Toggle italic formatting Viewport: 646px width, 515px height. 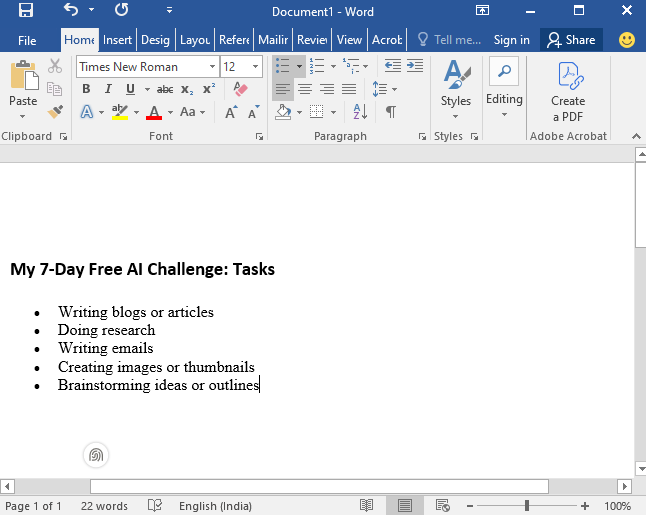(108, 89)
